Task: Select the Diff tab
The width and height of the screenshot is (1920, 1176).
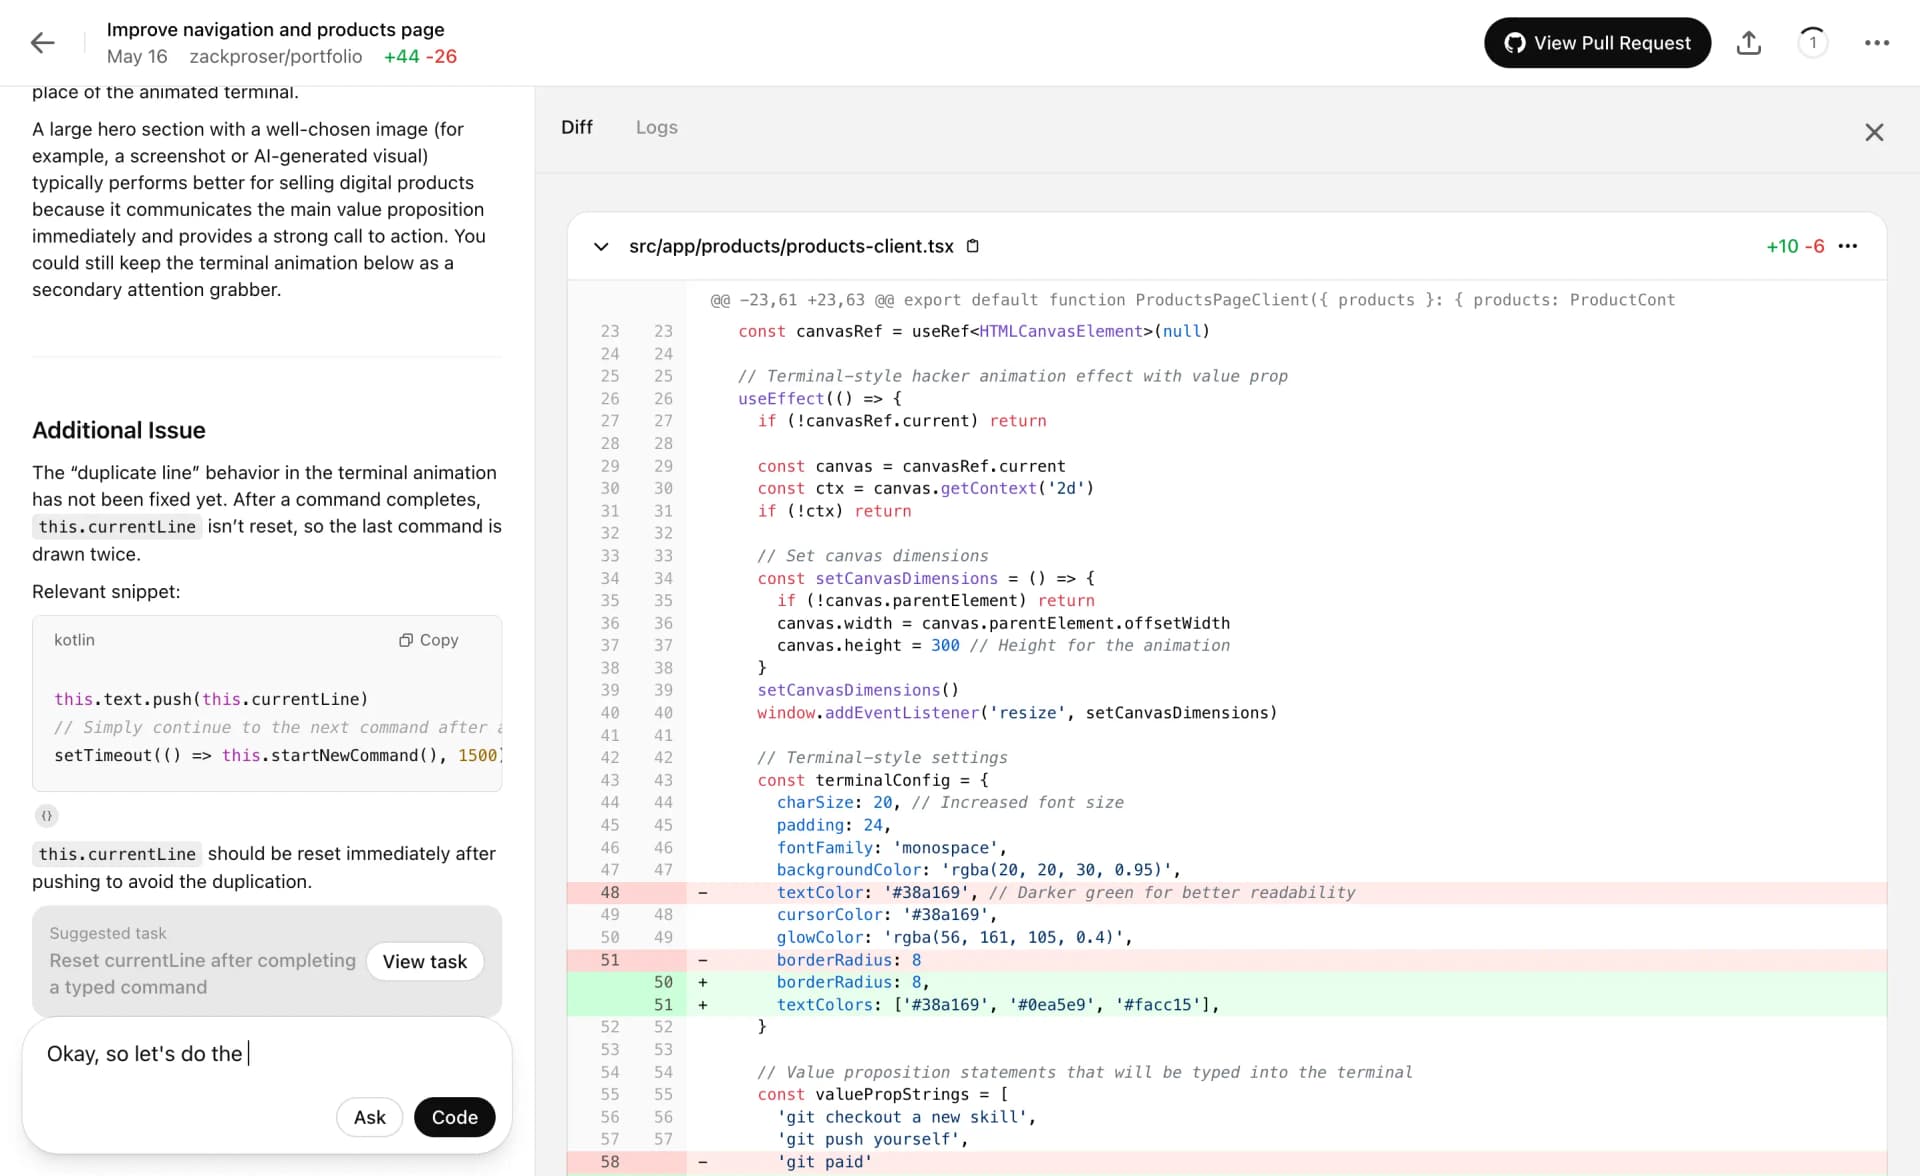Action: tap(577, 127)
